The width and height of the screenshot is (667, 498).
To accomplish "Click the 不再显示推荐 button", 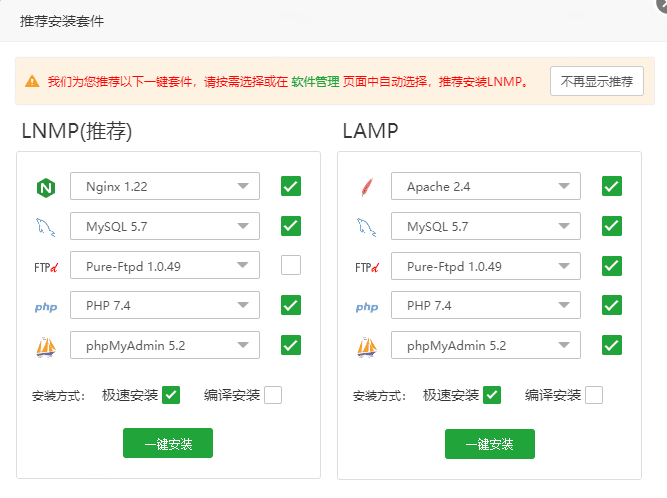I will [x=596, y=81].
